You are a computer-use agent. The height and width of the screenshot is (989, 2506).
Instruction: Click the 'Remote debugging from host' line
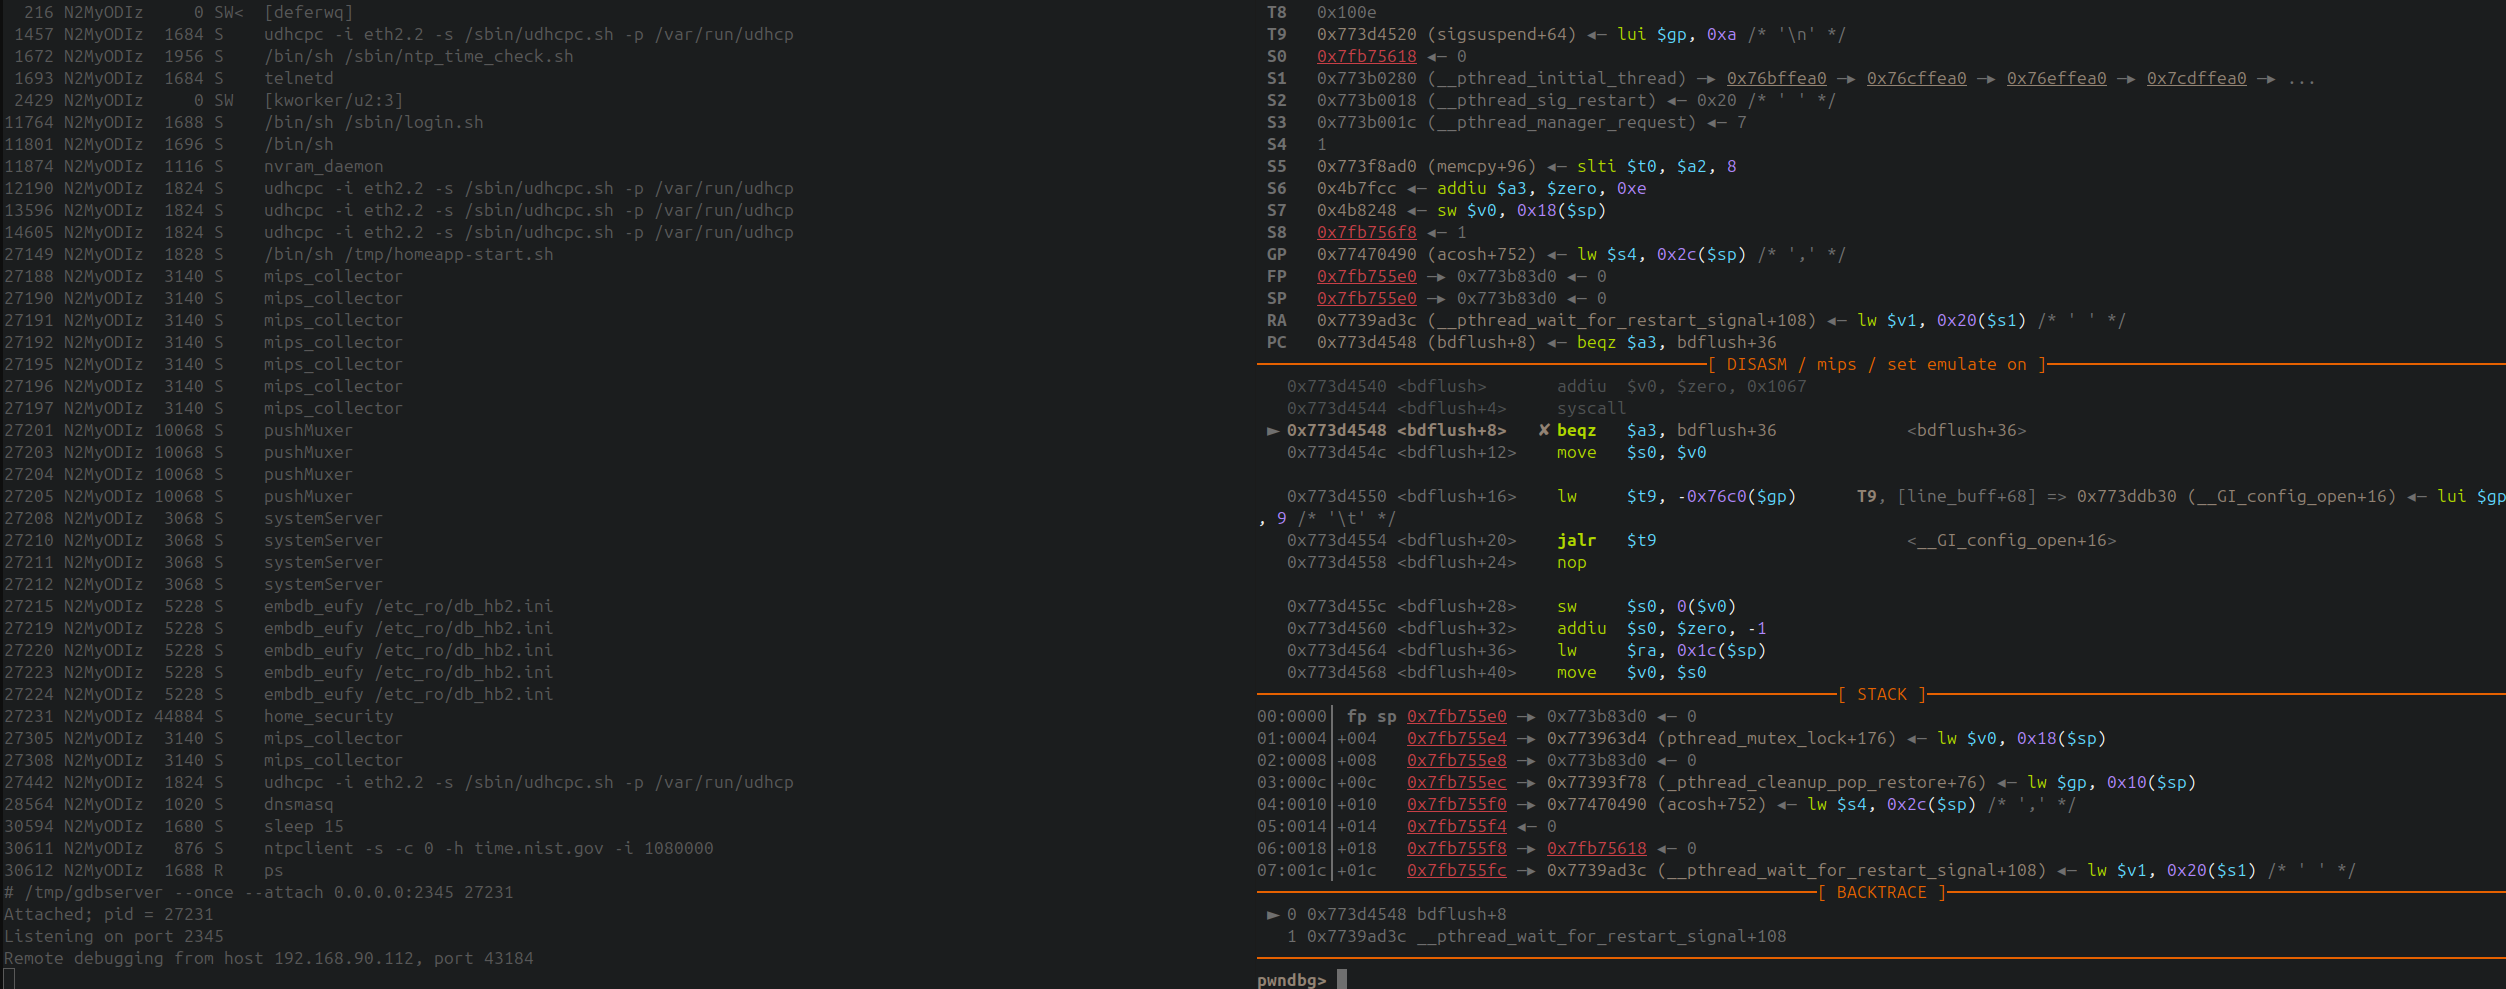269,958
